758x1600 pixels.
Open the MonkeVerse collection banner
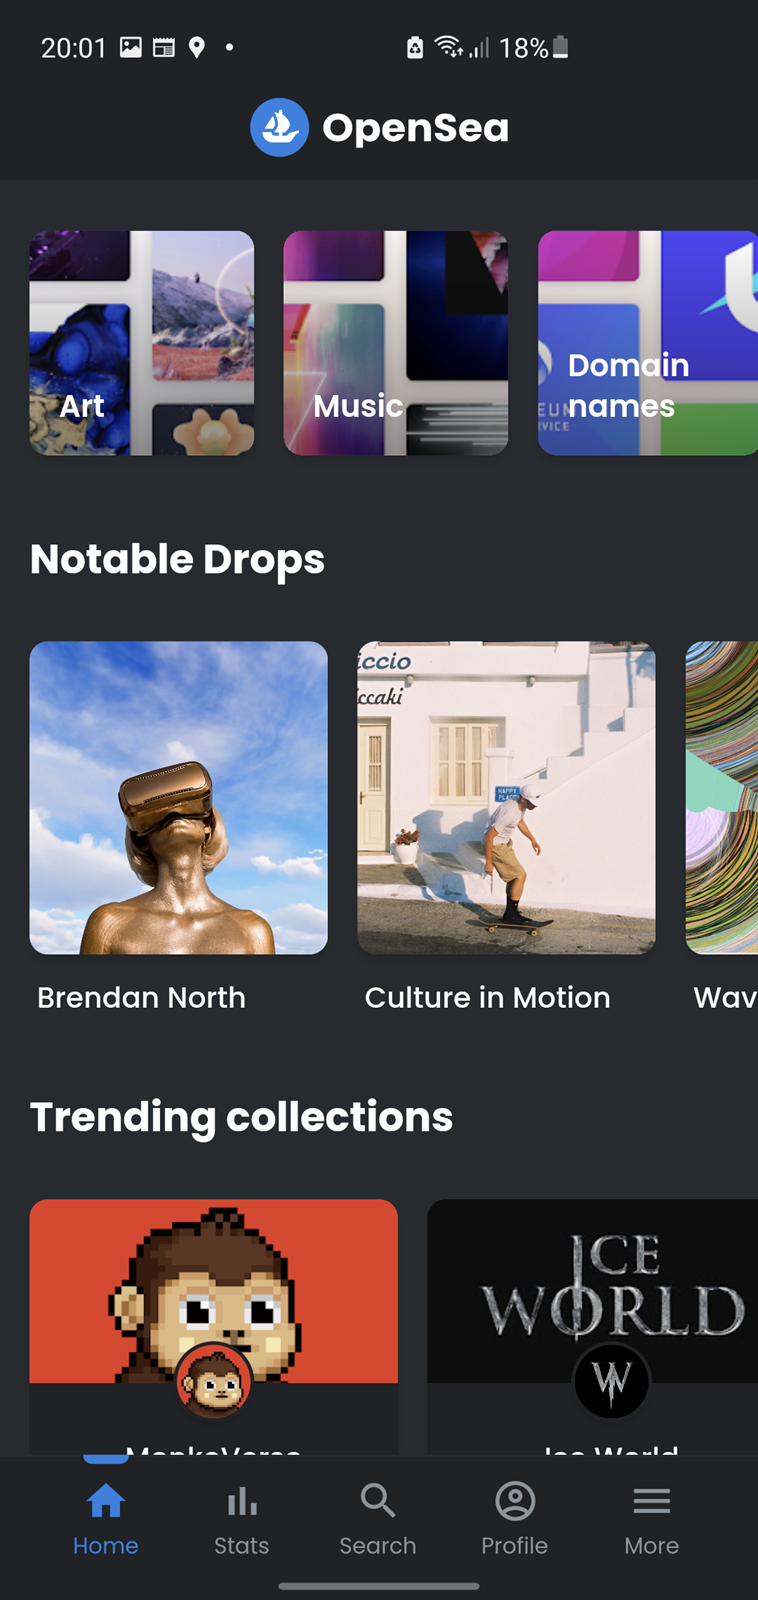point(214,1291)
